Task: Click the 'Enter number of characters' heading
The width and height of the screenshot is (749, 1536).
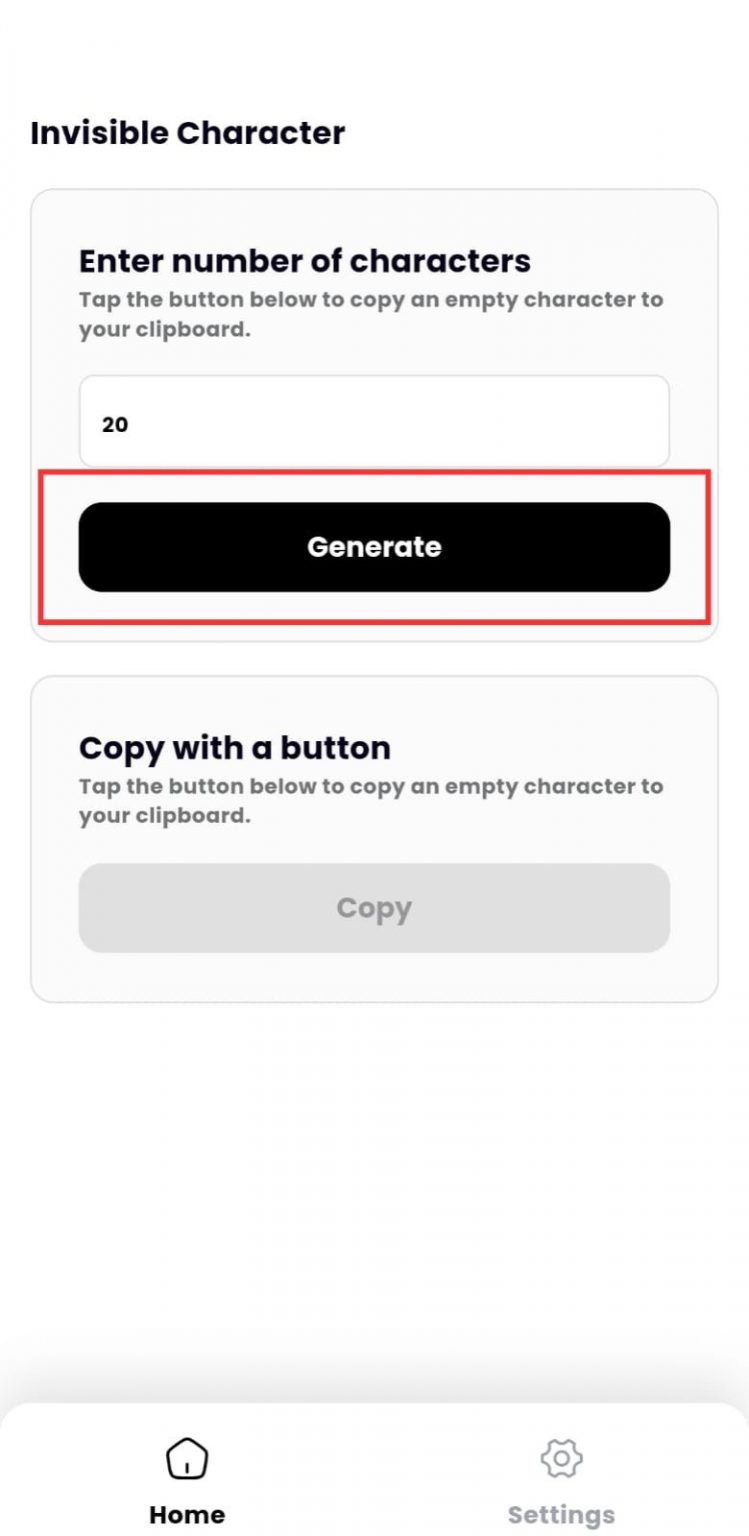Action: [304, 261]
